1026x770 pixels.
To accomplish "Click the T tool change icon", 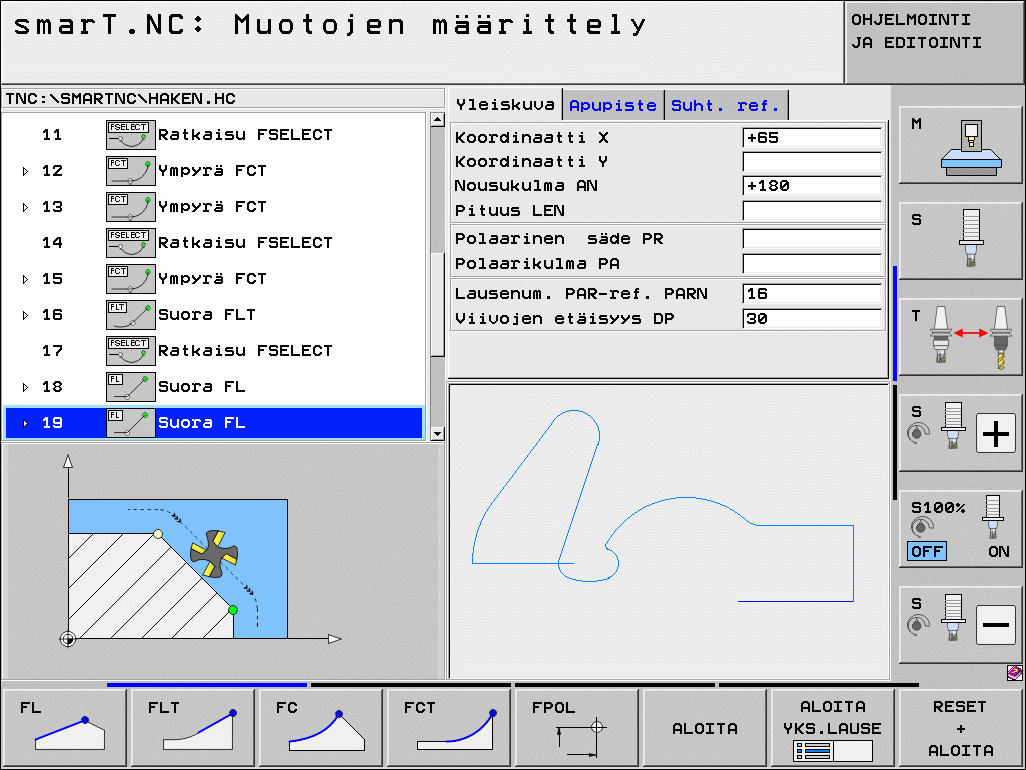I will pyautogui.click(x=960, y=337).
